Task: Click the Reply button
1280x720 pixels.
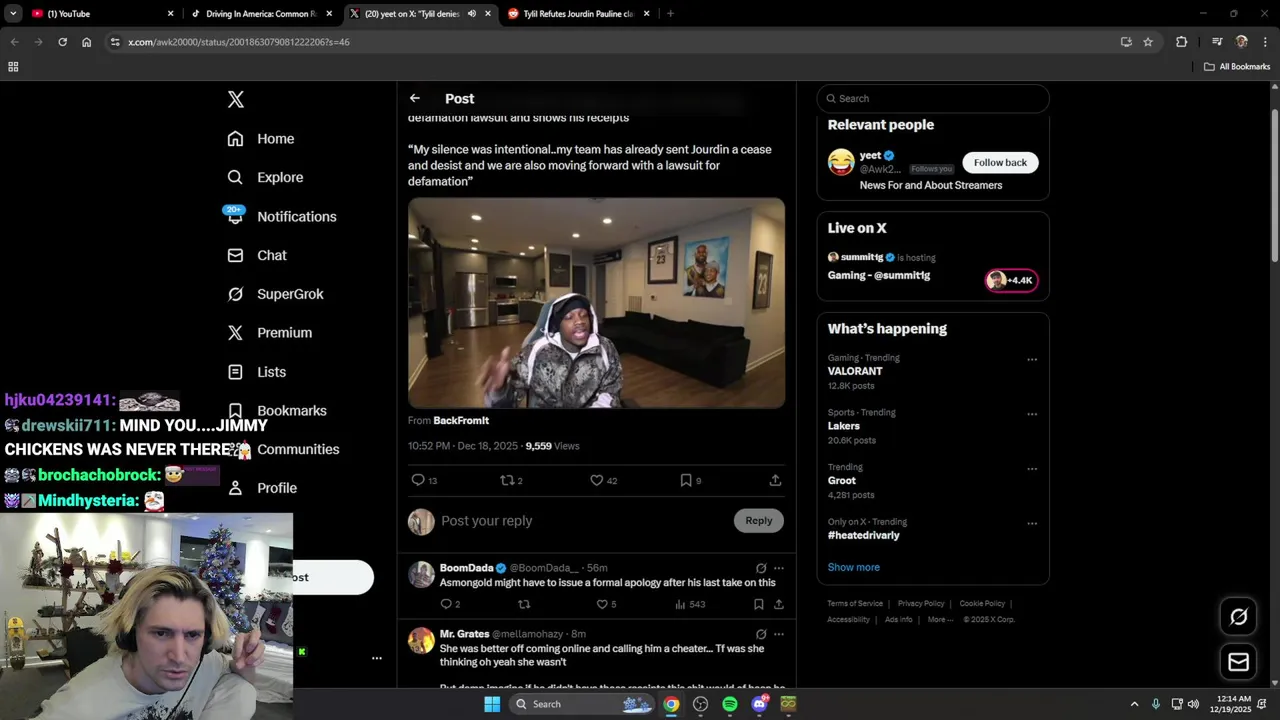Action: 759,520
